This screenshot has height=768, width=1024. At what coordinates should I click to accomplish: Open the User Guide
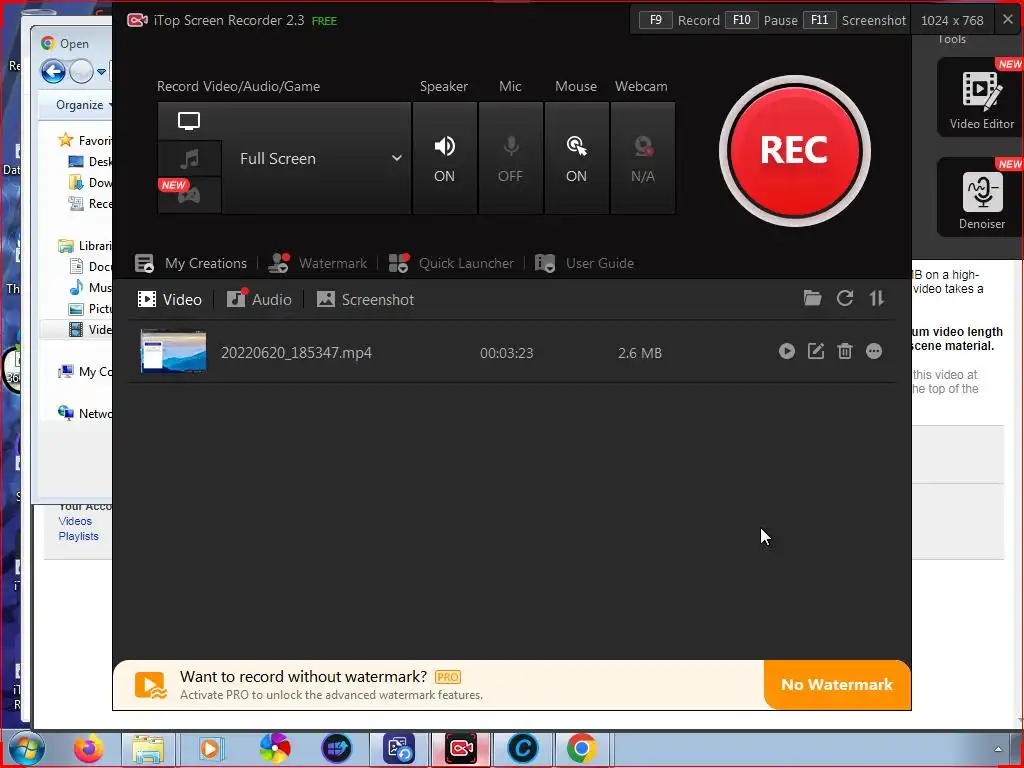point(584,263)
